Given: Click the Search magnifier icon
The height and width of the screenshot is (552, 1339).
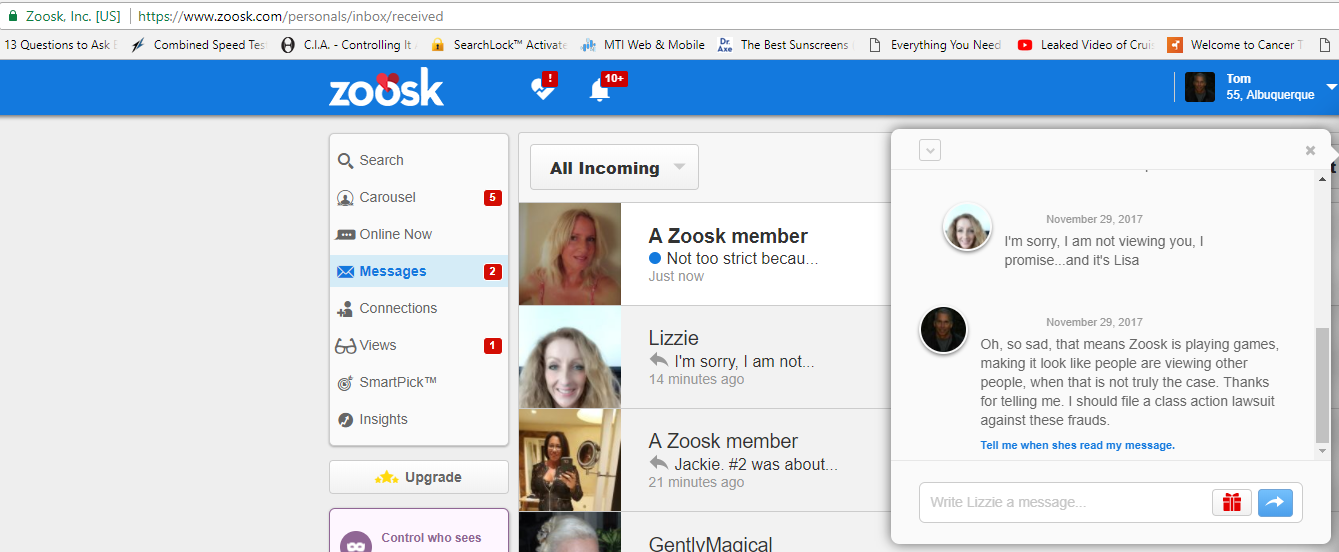Looking at the screenshot, I should pos(345,161).
